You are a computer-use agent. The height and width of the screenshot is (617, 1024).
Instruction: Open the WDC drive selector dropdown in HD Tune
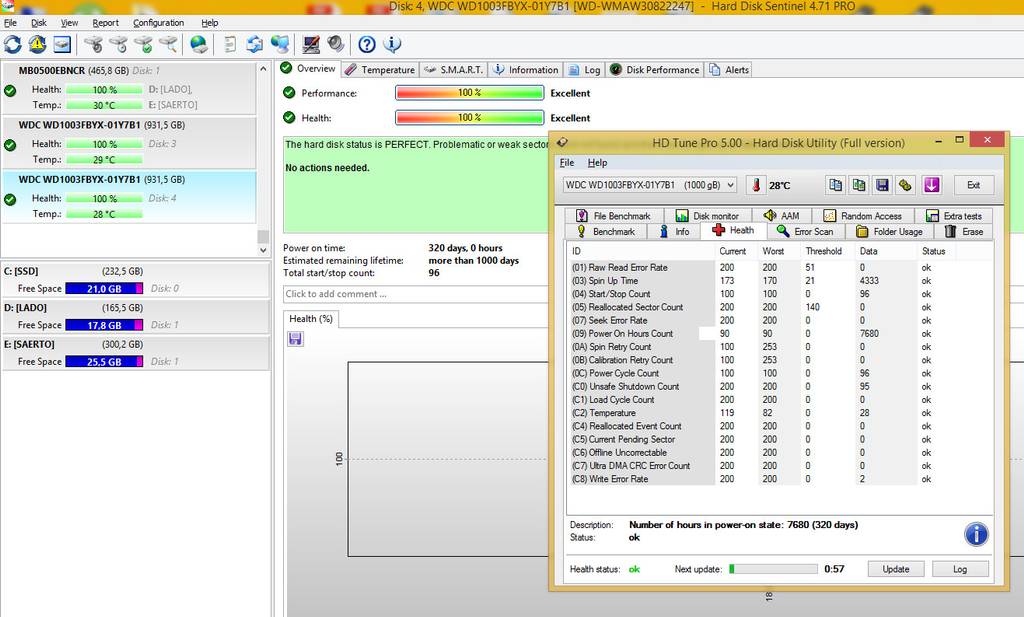(649, 185)
